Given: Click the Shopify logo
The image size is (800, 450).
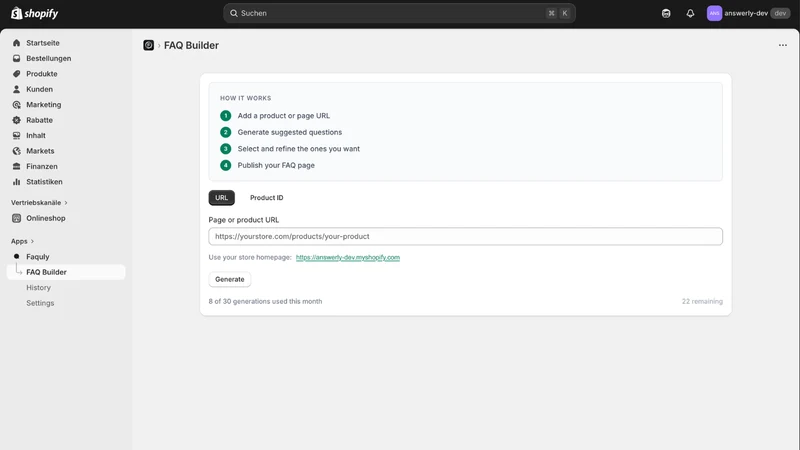Looking at the screenshot, I should (x=35, y=13).
